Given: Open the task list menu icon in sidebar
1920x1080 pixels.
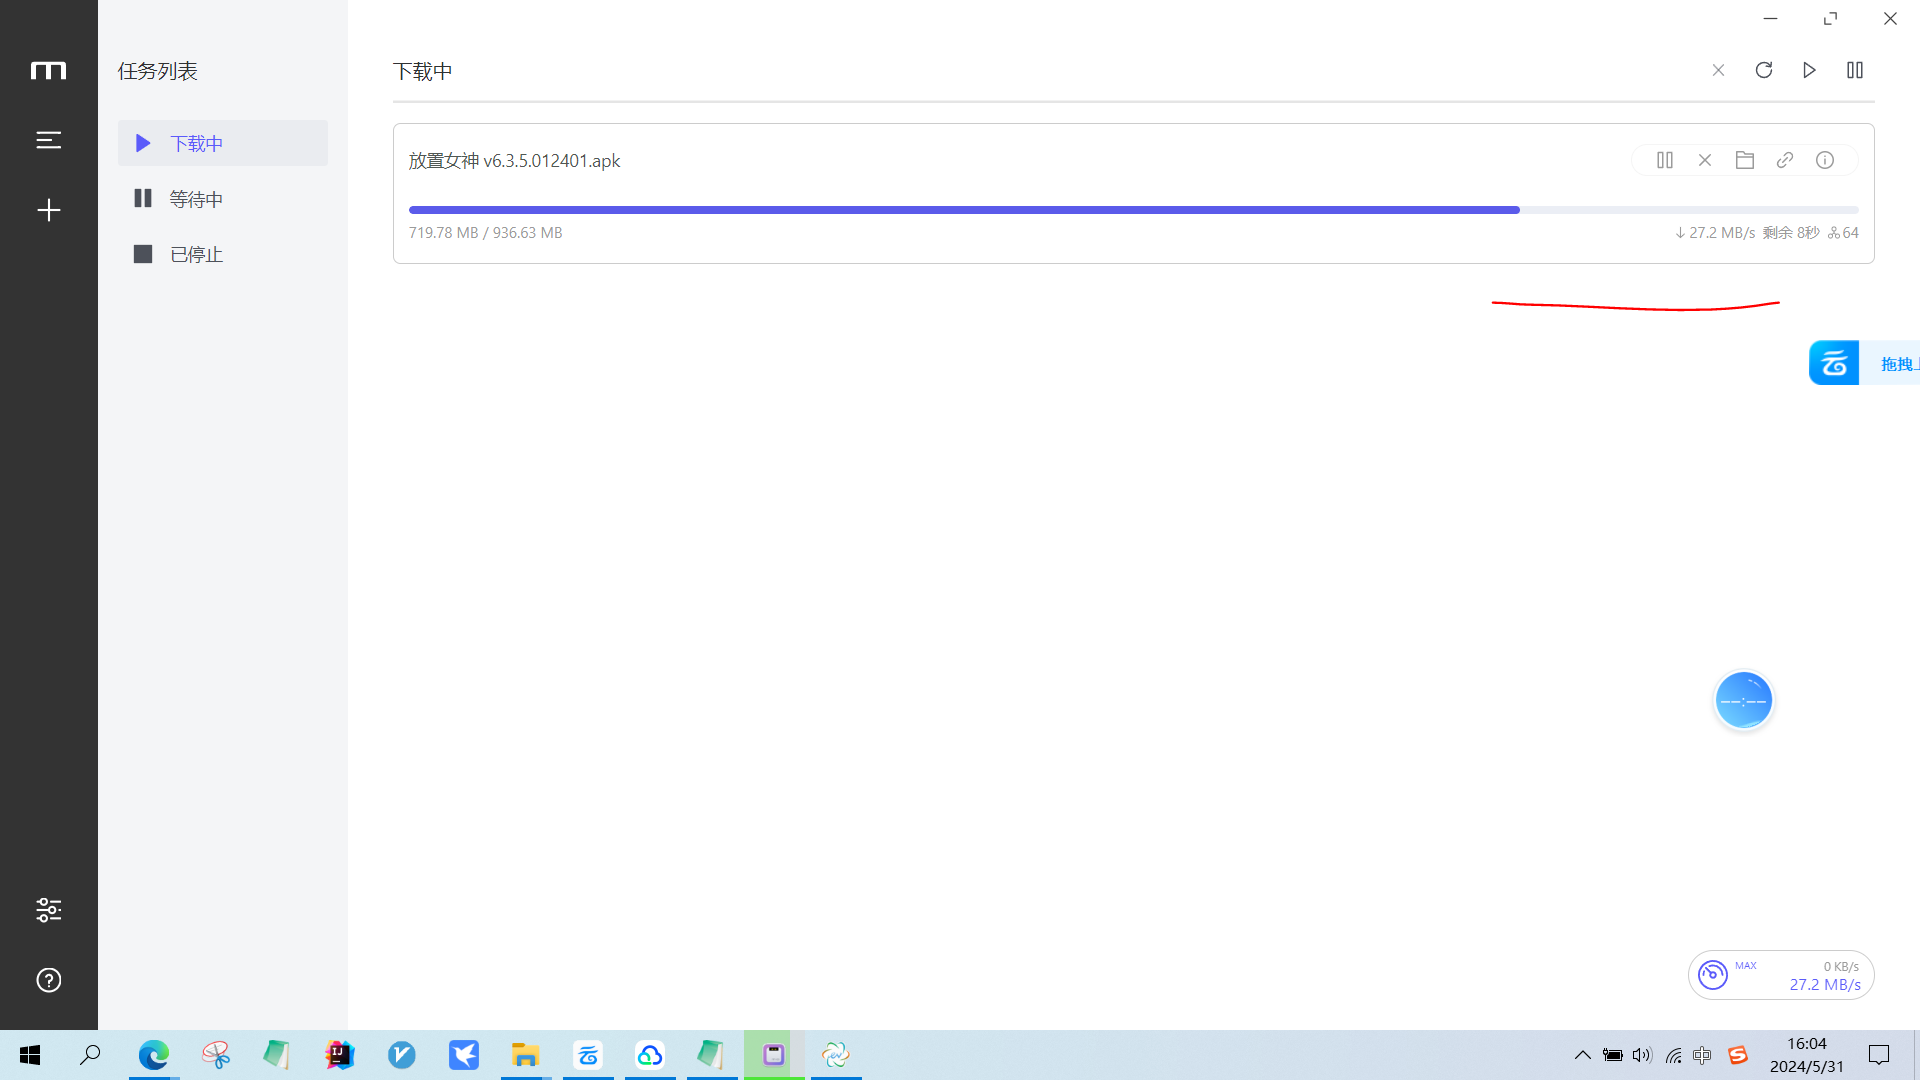Looking at the screenshot, I should (48, 140).
